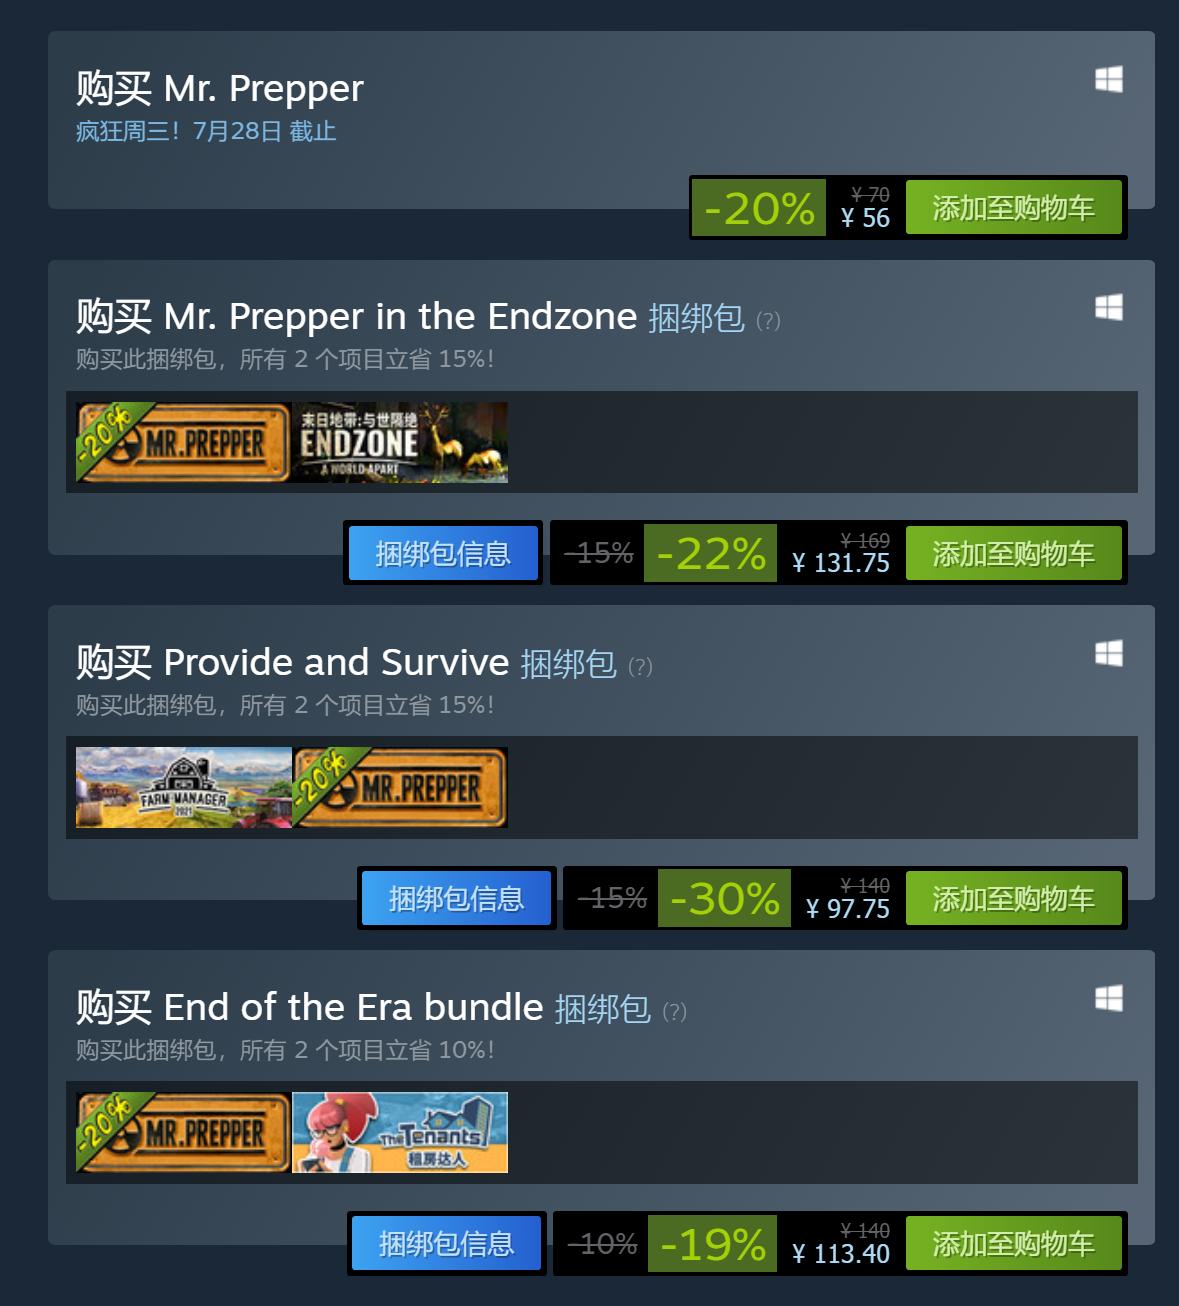
Task: Add the ¥131.75 Endzone bundle to the cart
Action: [1014, 553]
